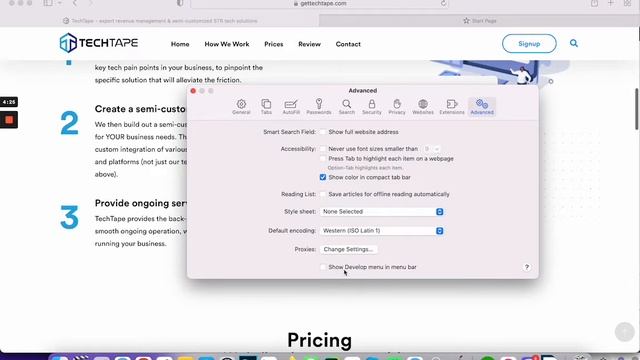Viewport: 640px width, 360px height.
Task: Open the Contact navigation link
Action: point(348,44)
